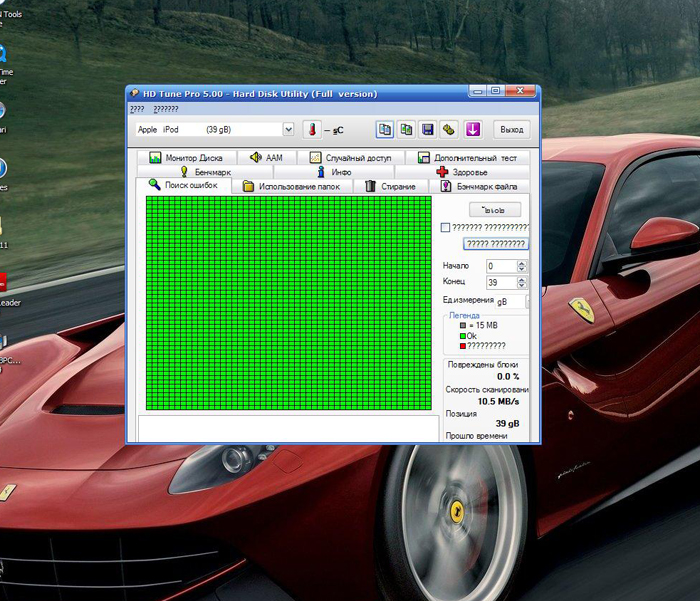
Task: Click the red error legend color square
Action: pyautogui.click(x=463, y=345)
